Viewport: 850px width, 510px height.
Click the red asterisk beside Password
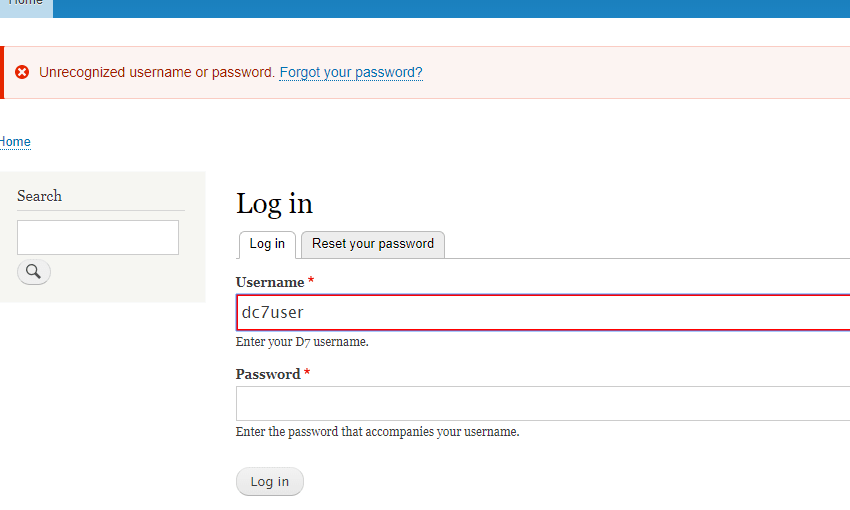pos(307,372)
